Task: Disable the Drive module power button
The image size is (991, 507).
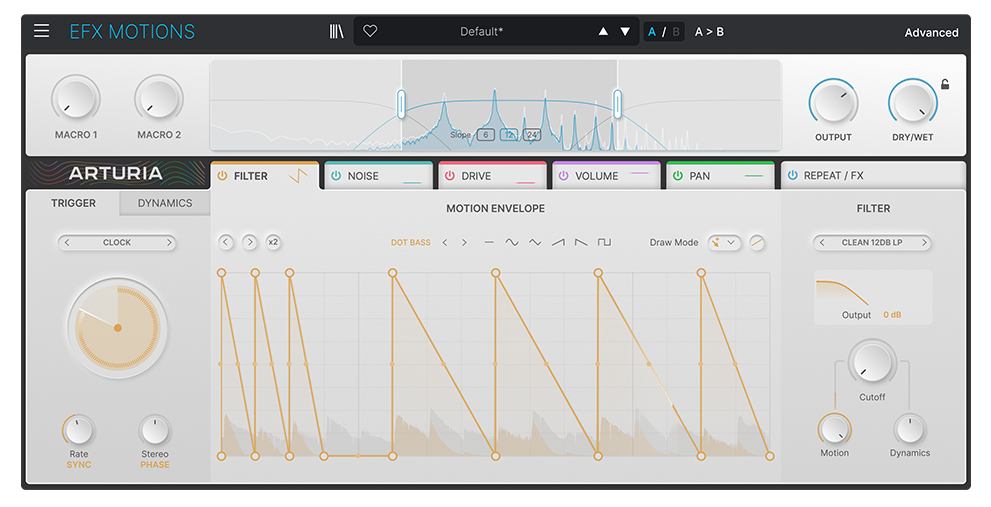Action: [x=450, y=176]
